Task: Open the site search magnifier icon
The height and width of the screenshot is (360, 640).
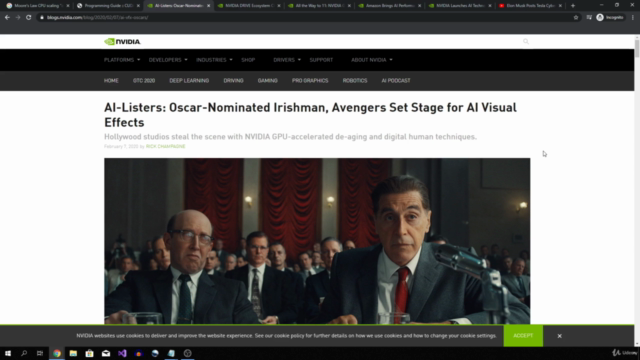Action: [526, 42]
